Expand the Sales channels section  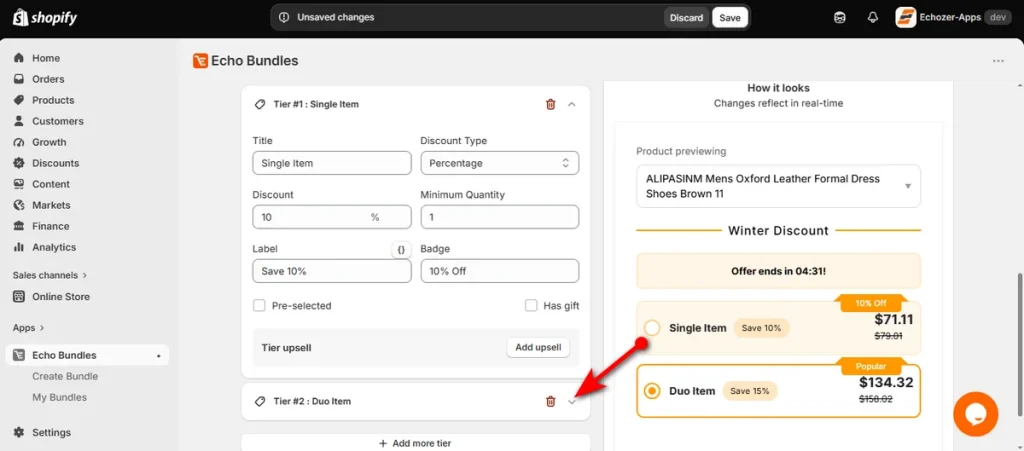pyautogui.click(x=50, y=275)
